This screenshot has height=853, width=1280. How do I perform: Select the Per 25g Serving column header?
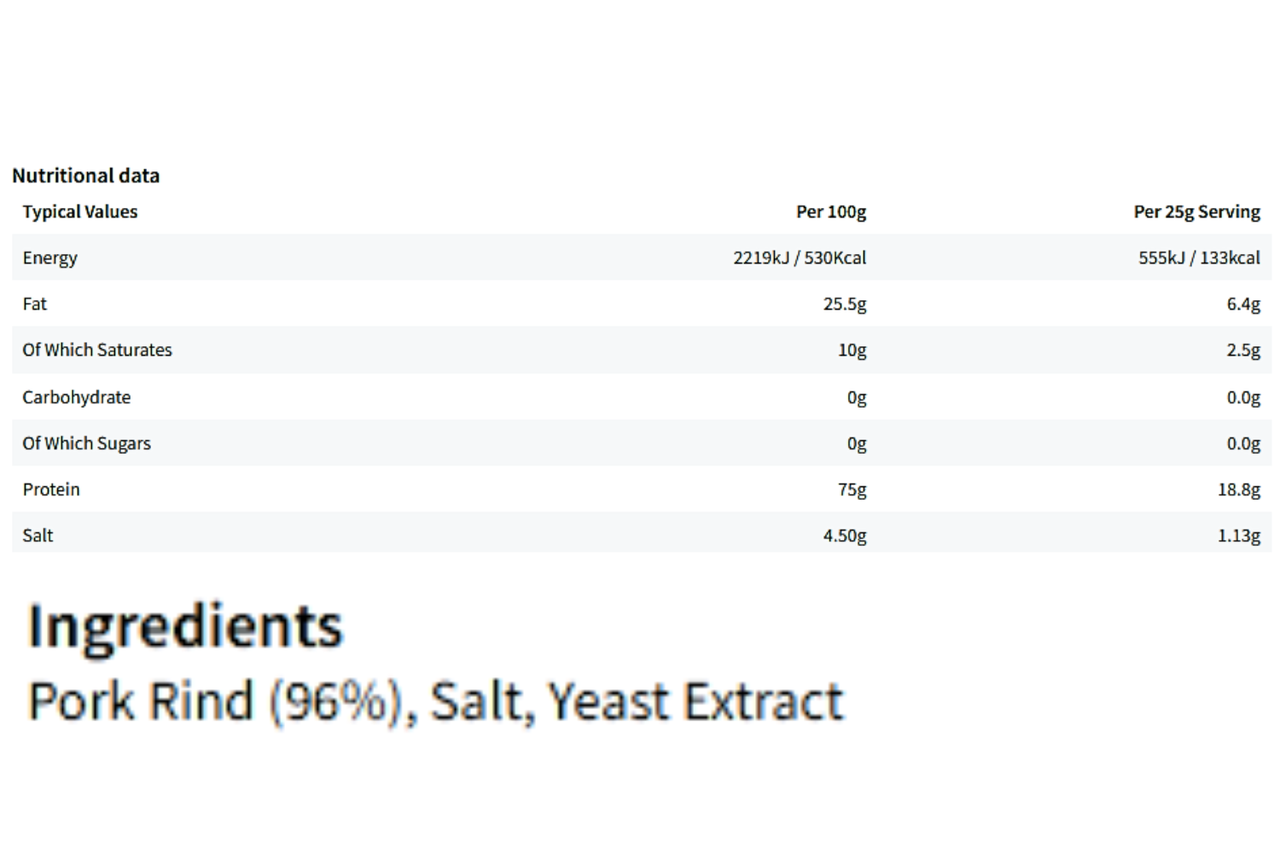pos(1197,212)
